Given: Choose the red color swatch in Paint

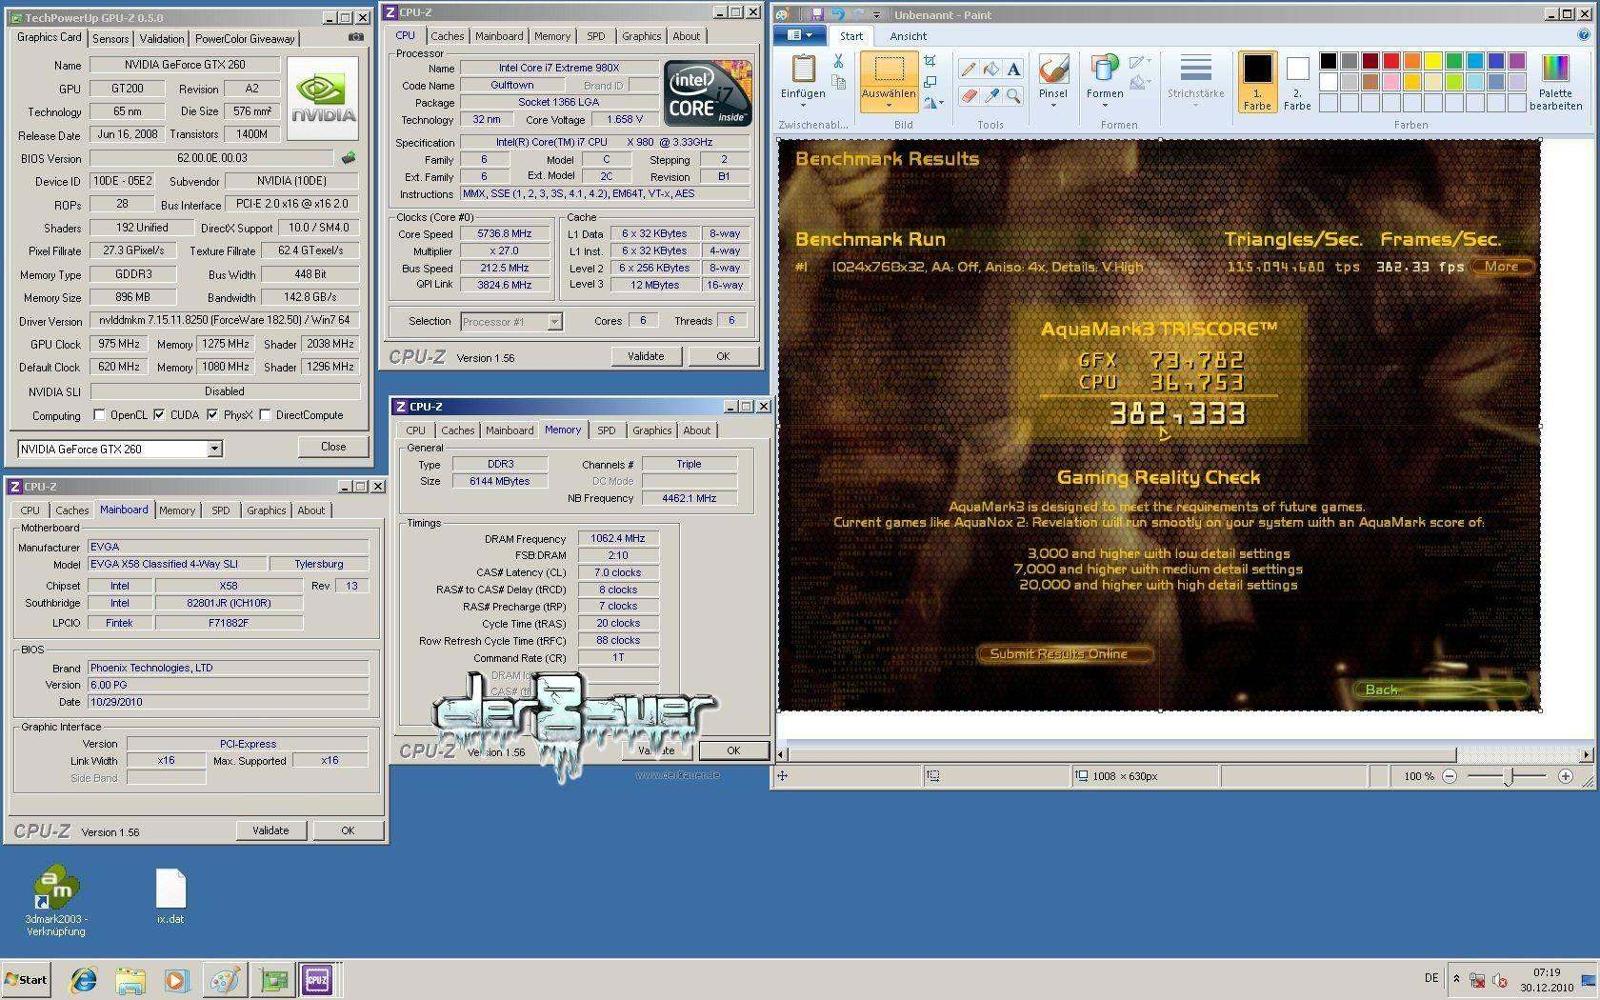Looking at the screenshot, I should click(x=1391, y=61).
